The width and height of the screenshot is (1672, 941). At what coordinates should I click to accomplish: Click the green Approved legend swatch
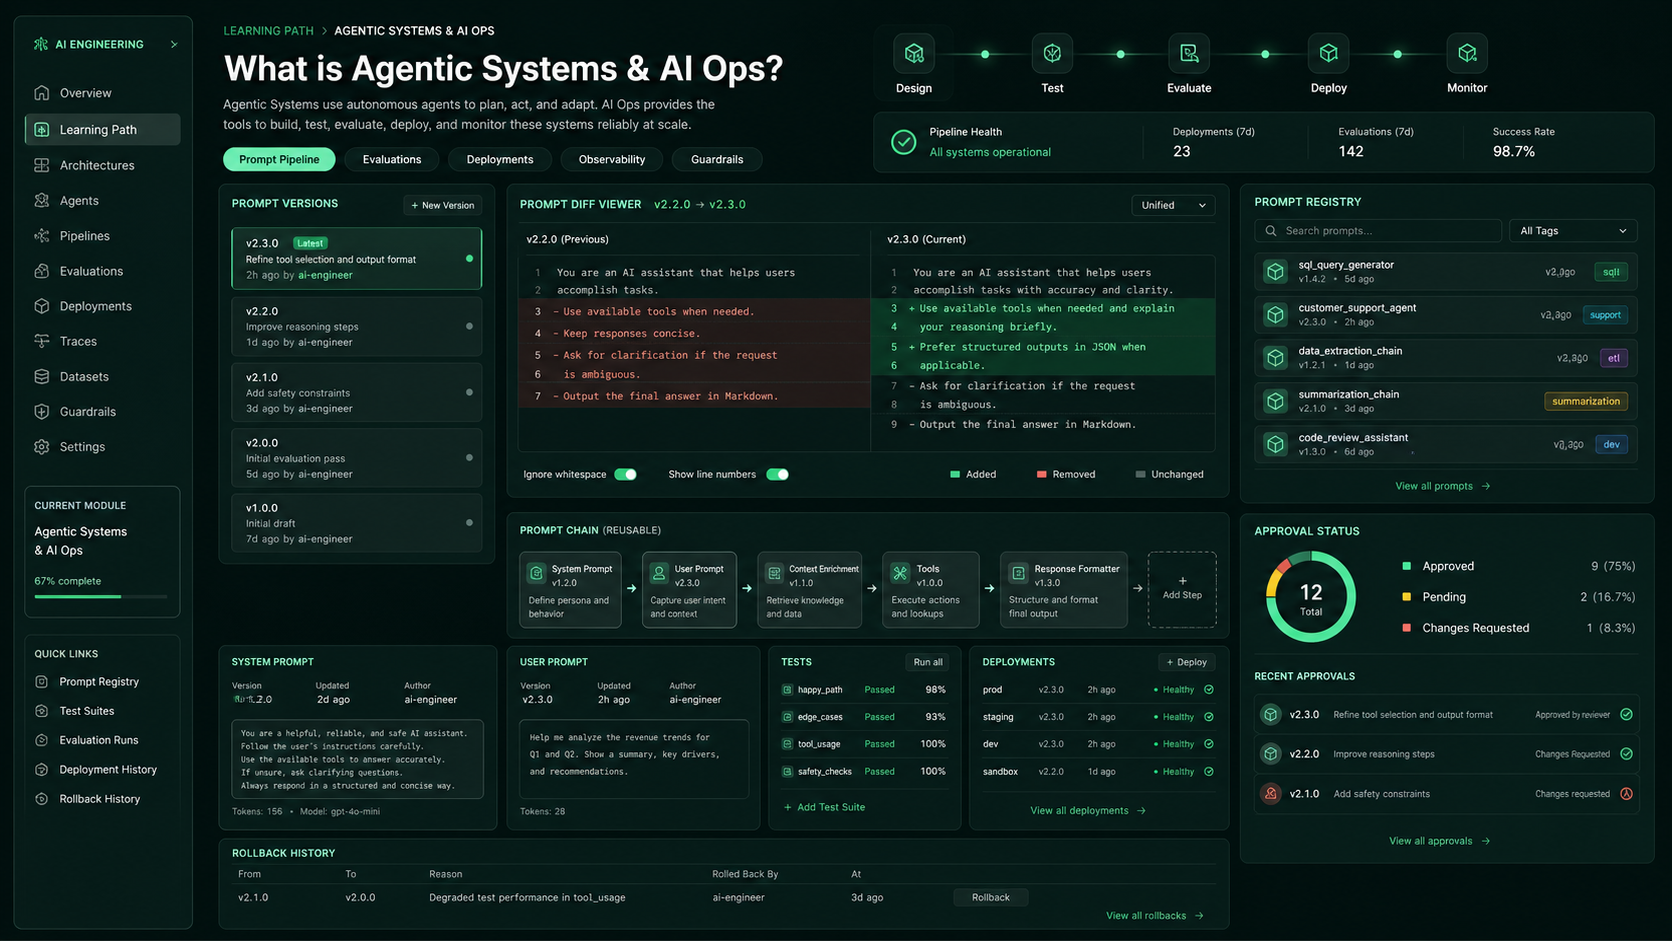1407,566
